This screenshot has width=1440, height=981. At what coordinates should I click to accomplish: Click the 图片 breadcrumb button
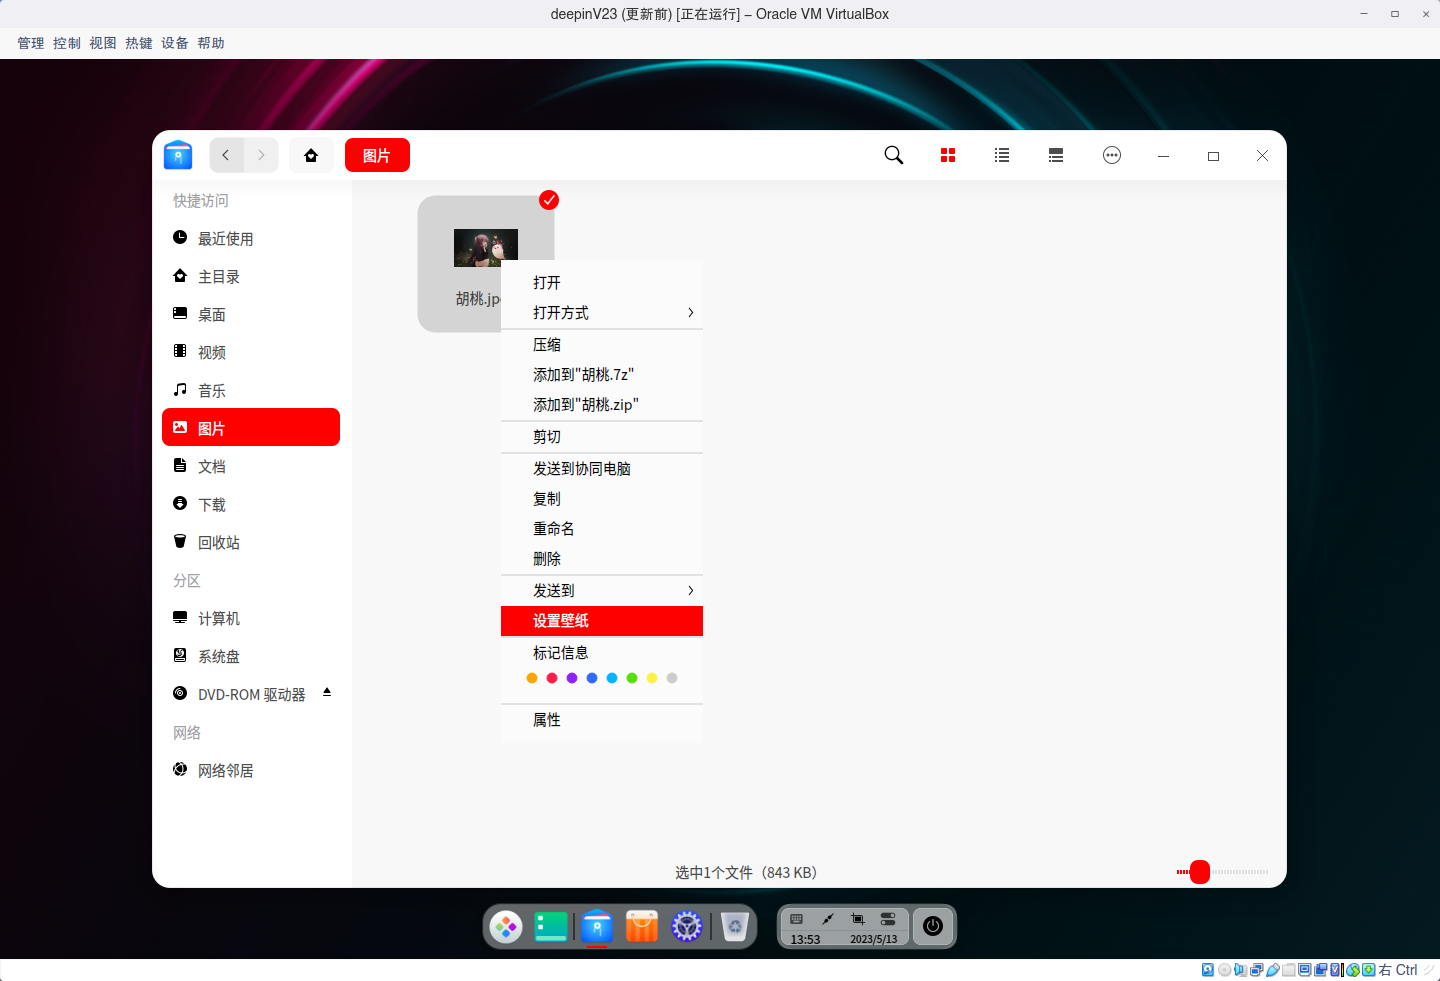point(377,155)
